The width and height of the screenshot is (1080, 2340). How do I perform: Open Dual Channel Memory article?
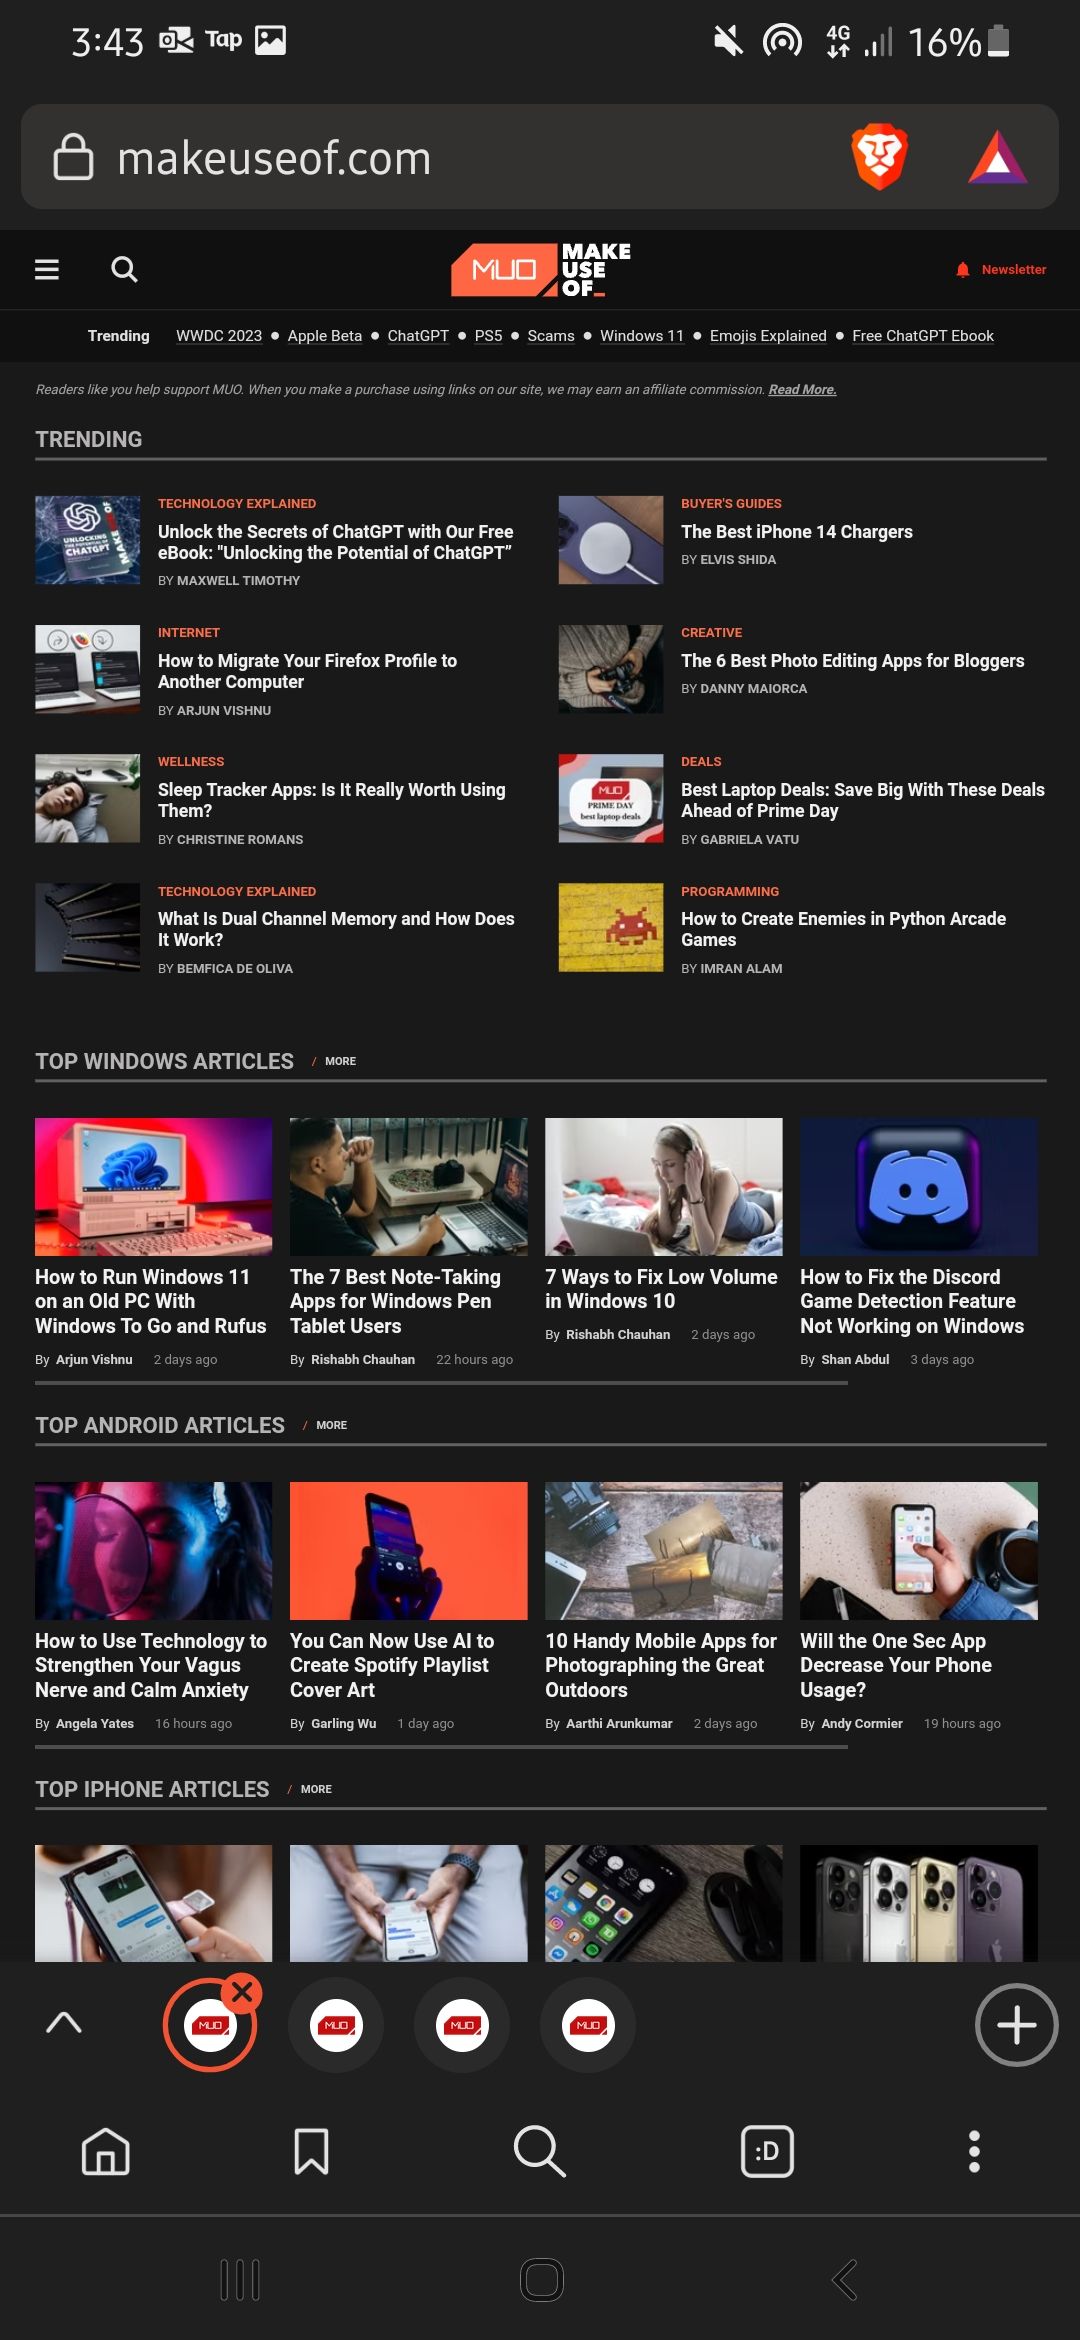tap(336, 929)
